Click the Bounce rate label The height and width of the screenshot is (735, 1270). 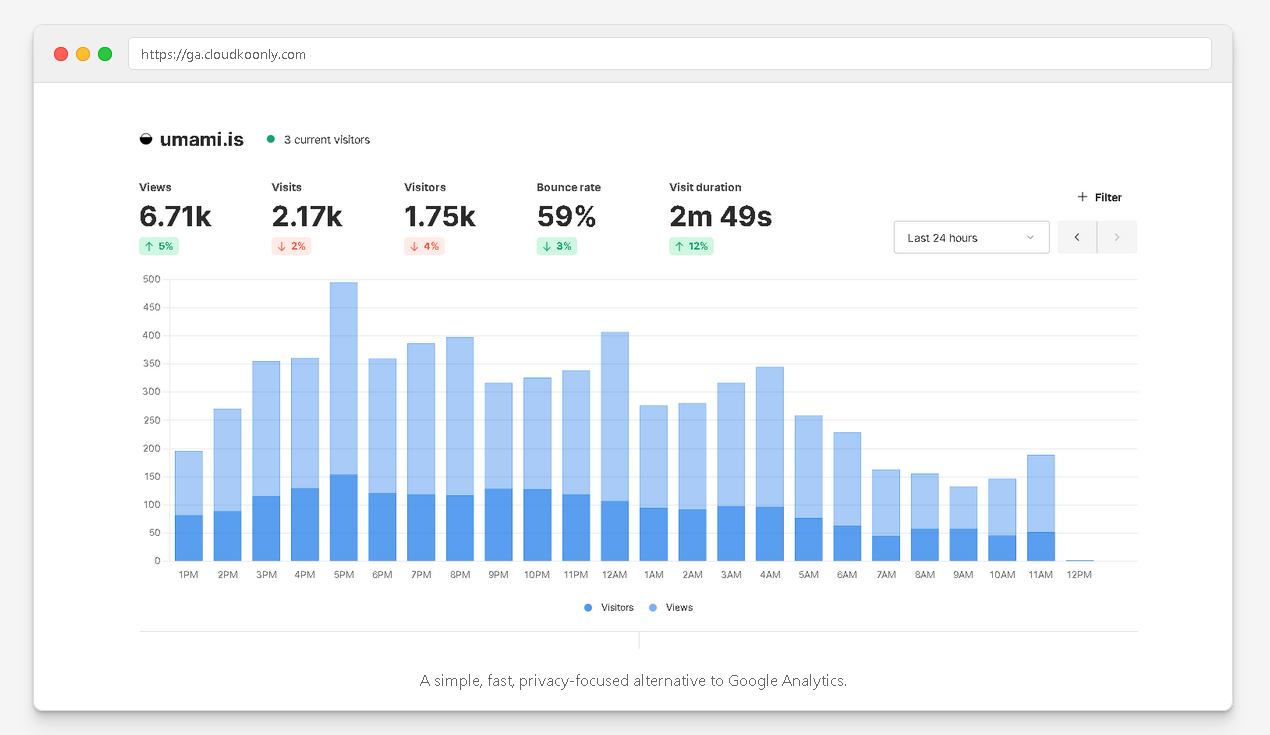point(569,187)
